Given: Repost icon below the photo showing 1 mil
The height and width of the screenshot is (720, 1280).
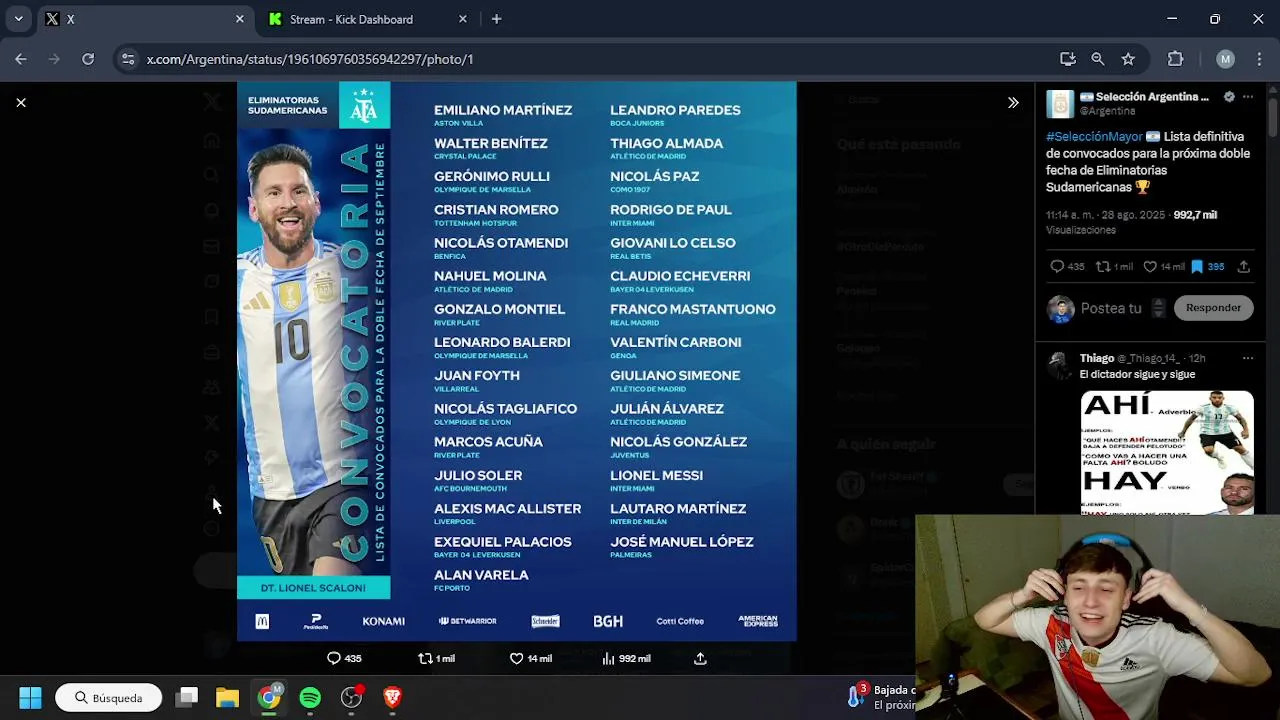Looking at the screenshot, I should pyautogui.click(x=425, y=658).
